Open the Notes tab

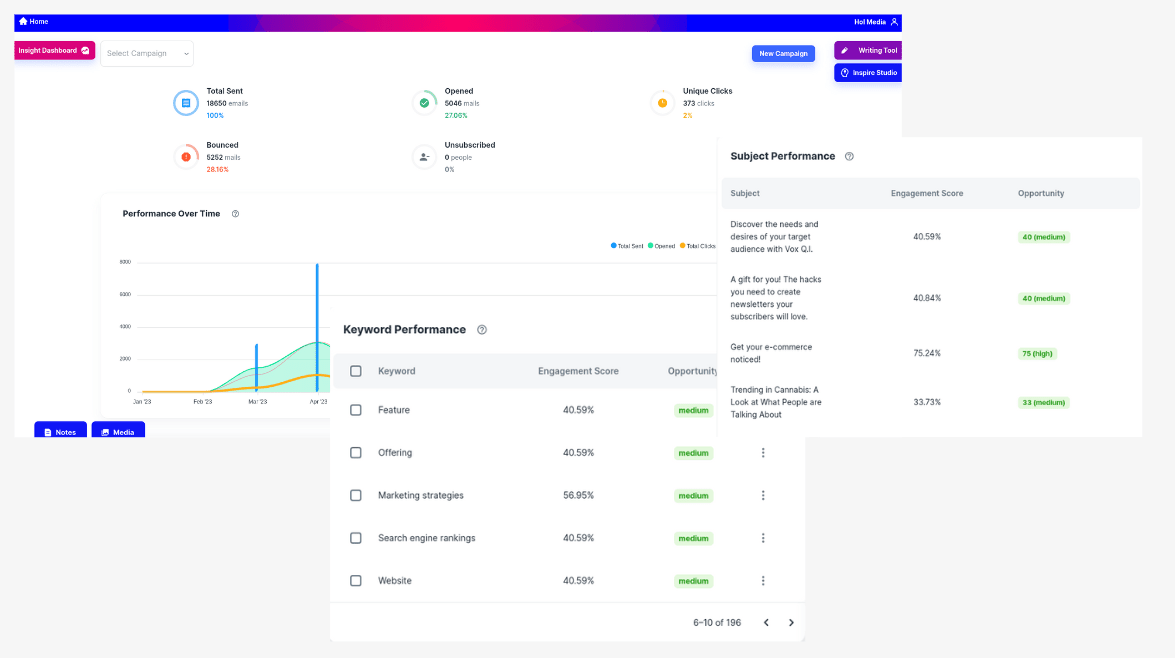[60, 432]
